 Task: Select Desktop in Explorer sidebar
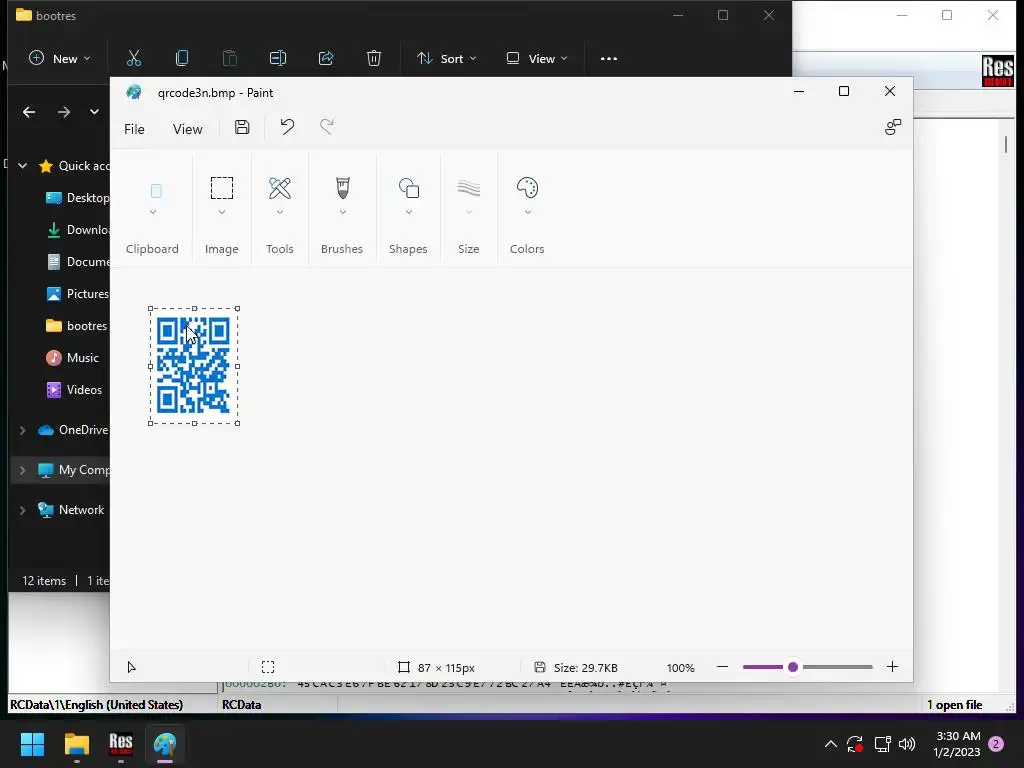click(77, 198)
